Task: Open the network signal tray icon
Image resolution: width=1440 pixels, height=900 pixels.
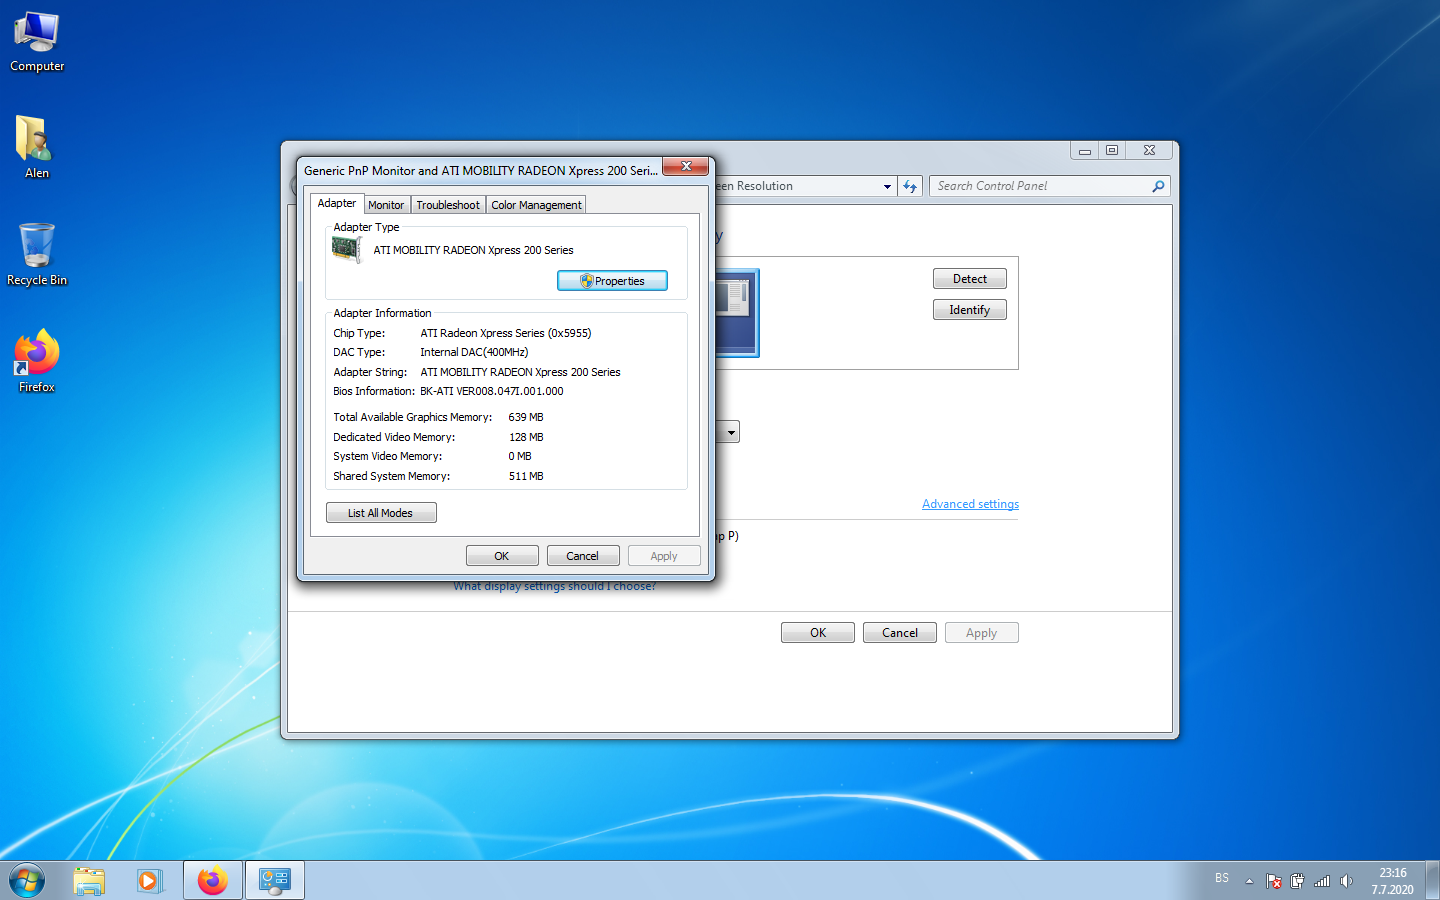Action: pos(1322,881)
